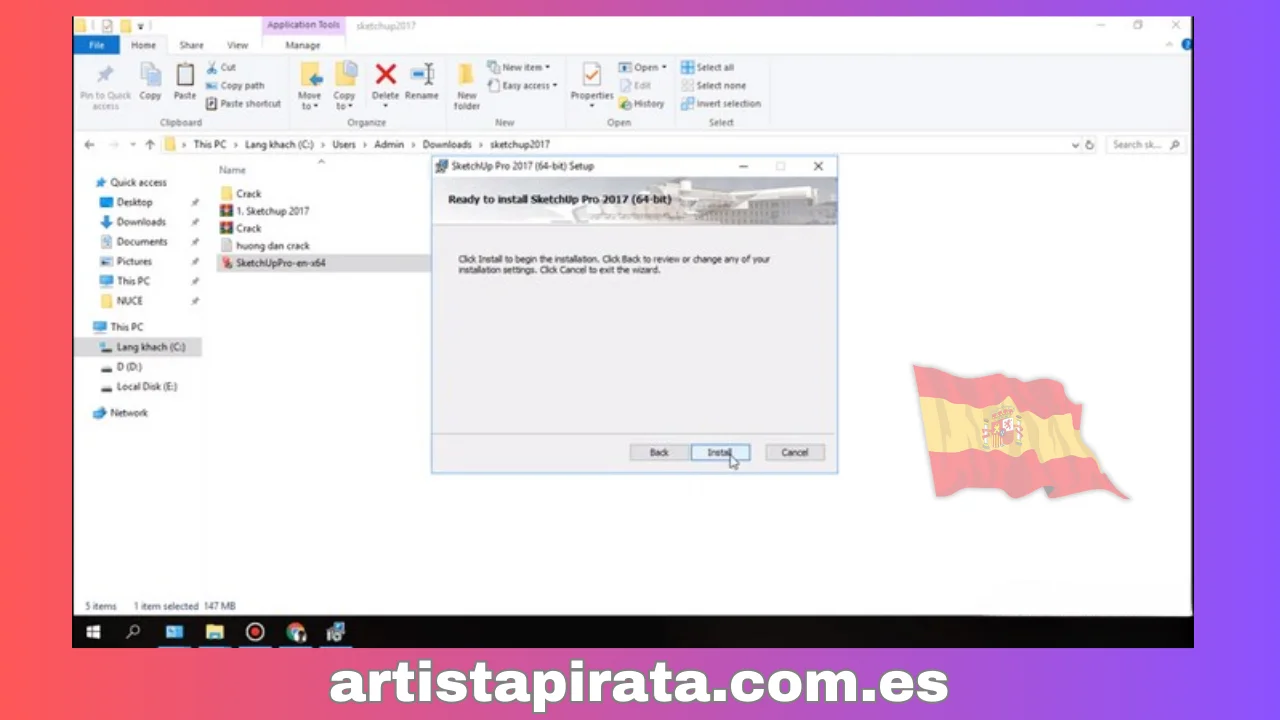Open the New item dropdown
Image resolution: width=1280 pixels, height=720 pixels.
point(518,67)
